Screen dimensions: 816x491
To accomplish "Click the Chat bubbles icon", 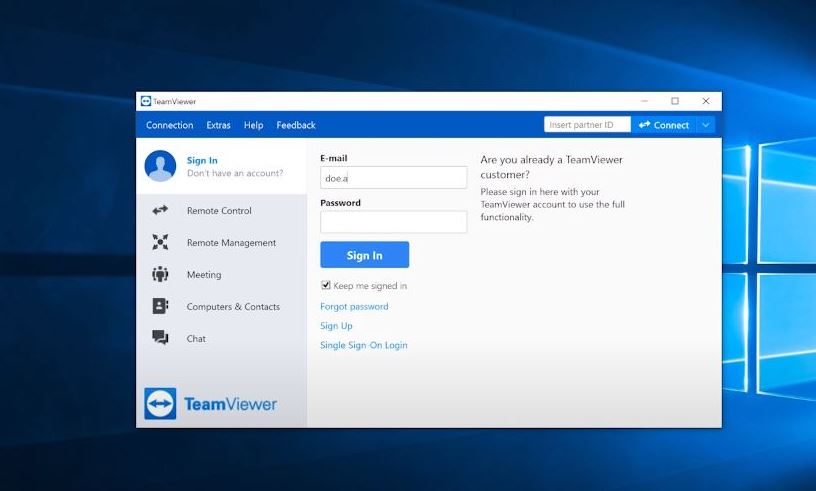I will click(160, 337).
